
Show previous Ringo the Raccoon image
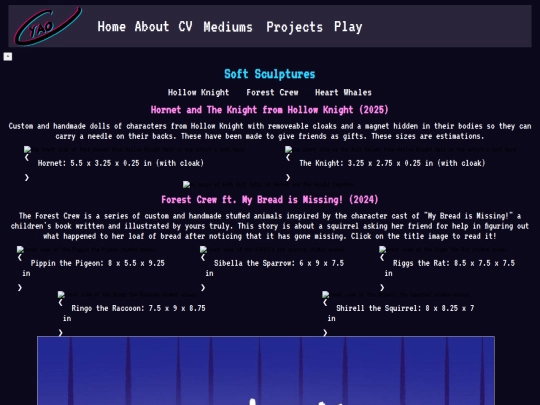61,302
